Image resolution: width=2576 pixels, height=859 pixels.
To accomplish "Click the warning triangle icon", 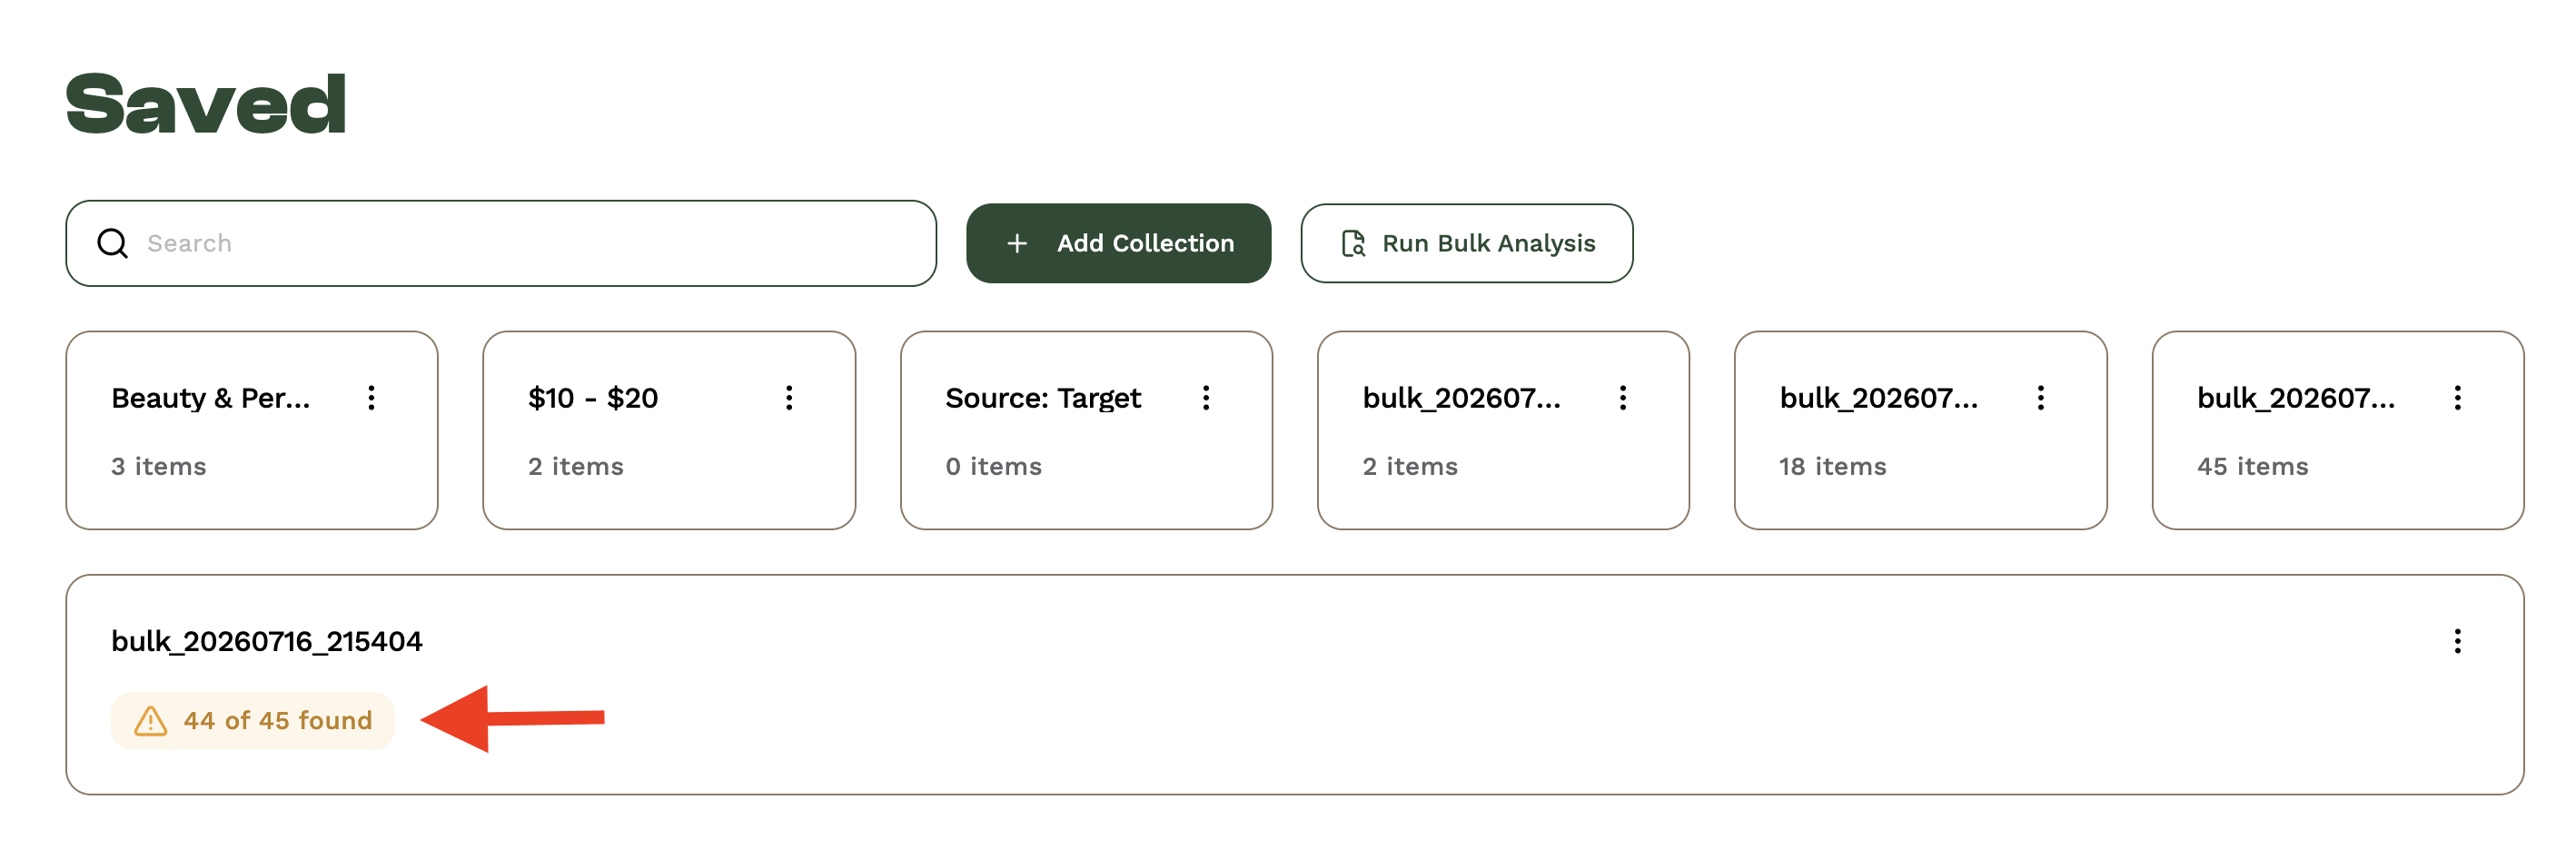I will pos(151,721).
